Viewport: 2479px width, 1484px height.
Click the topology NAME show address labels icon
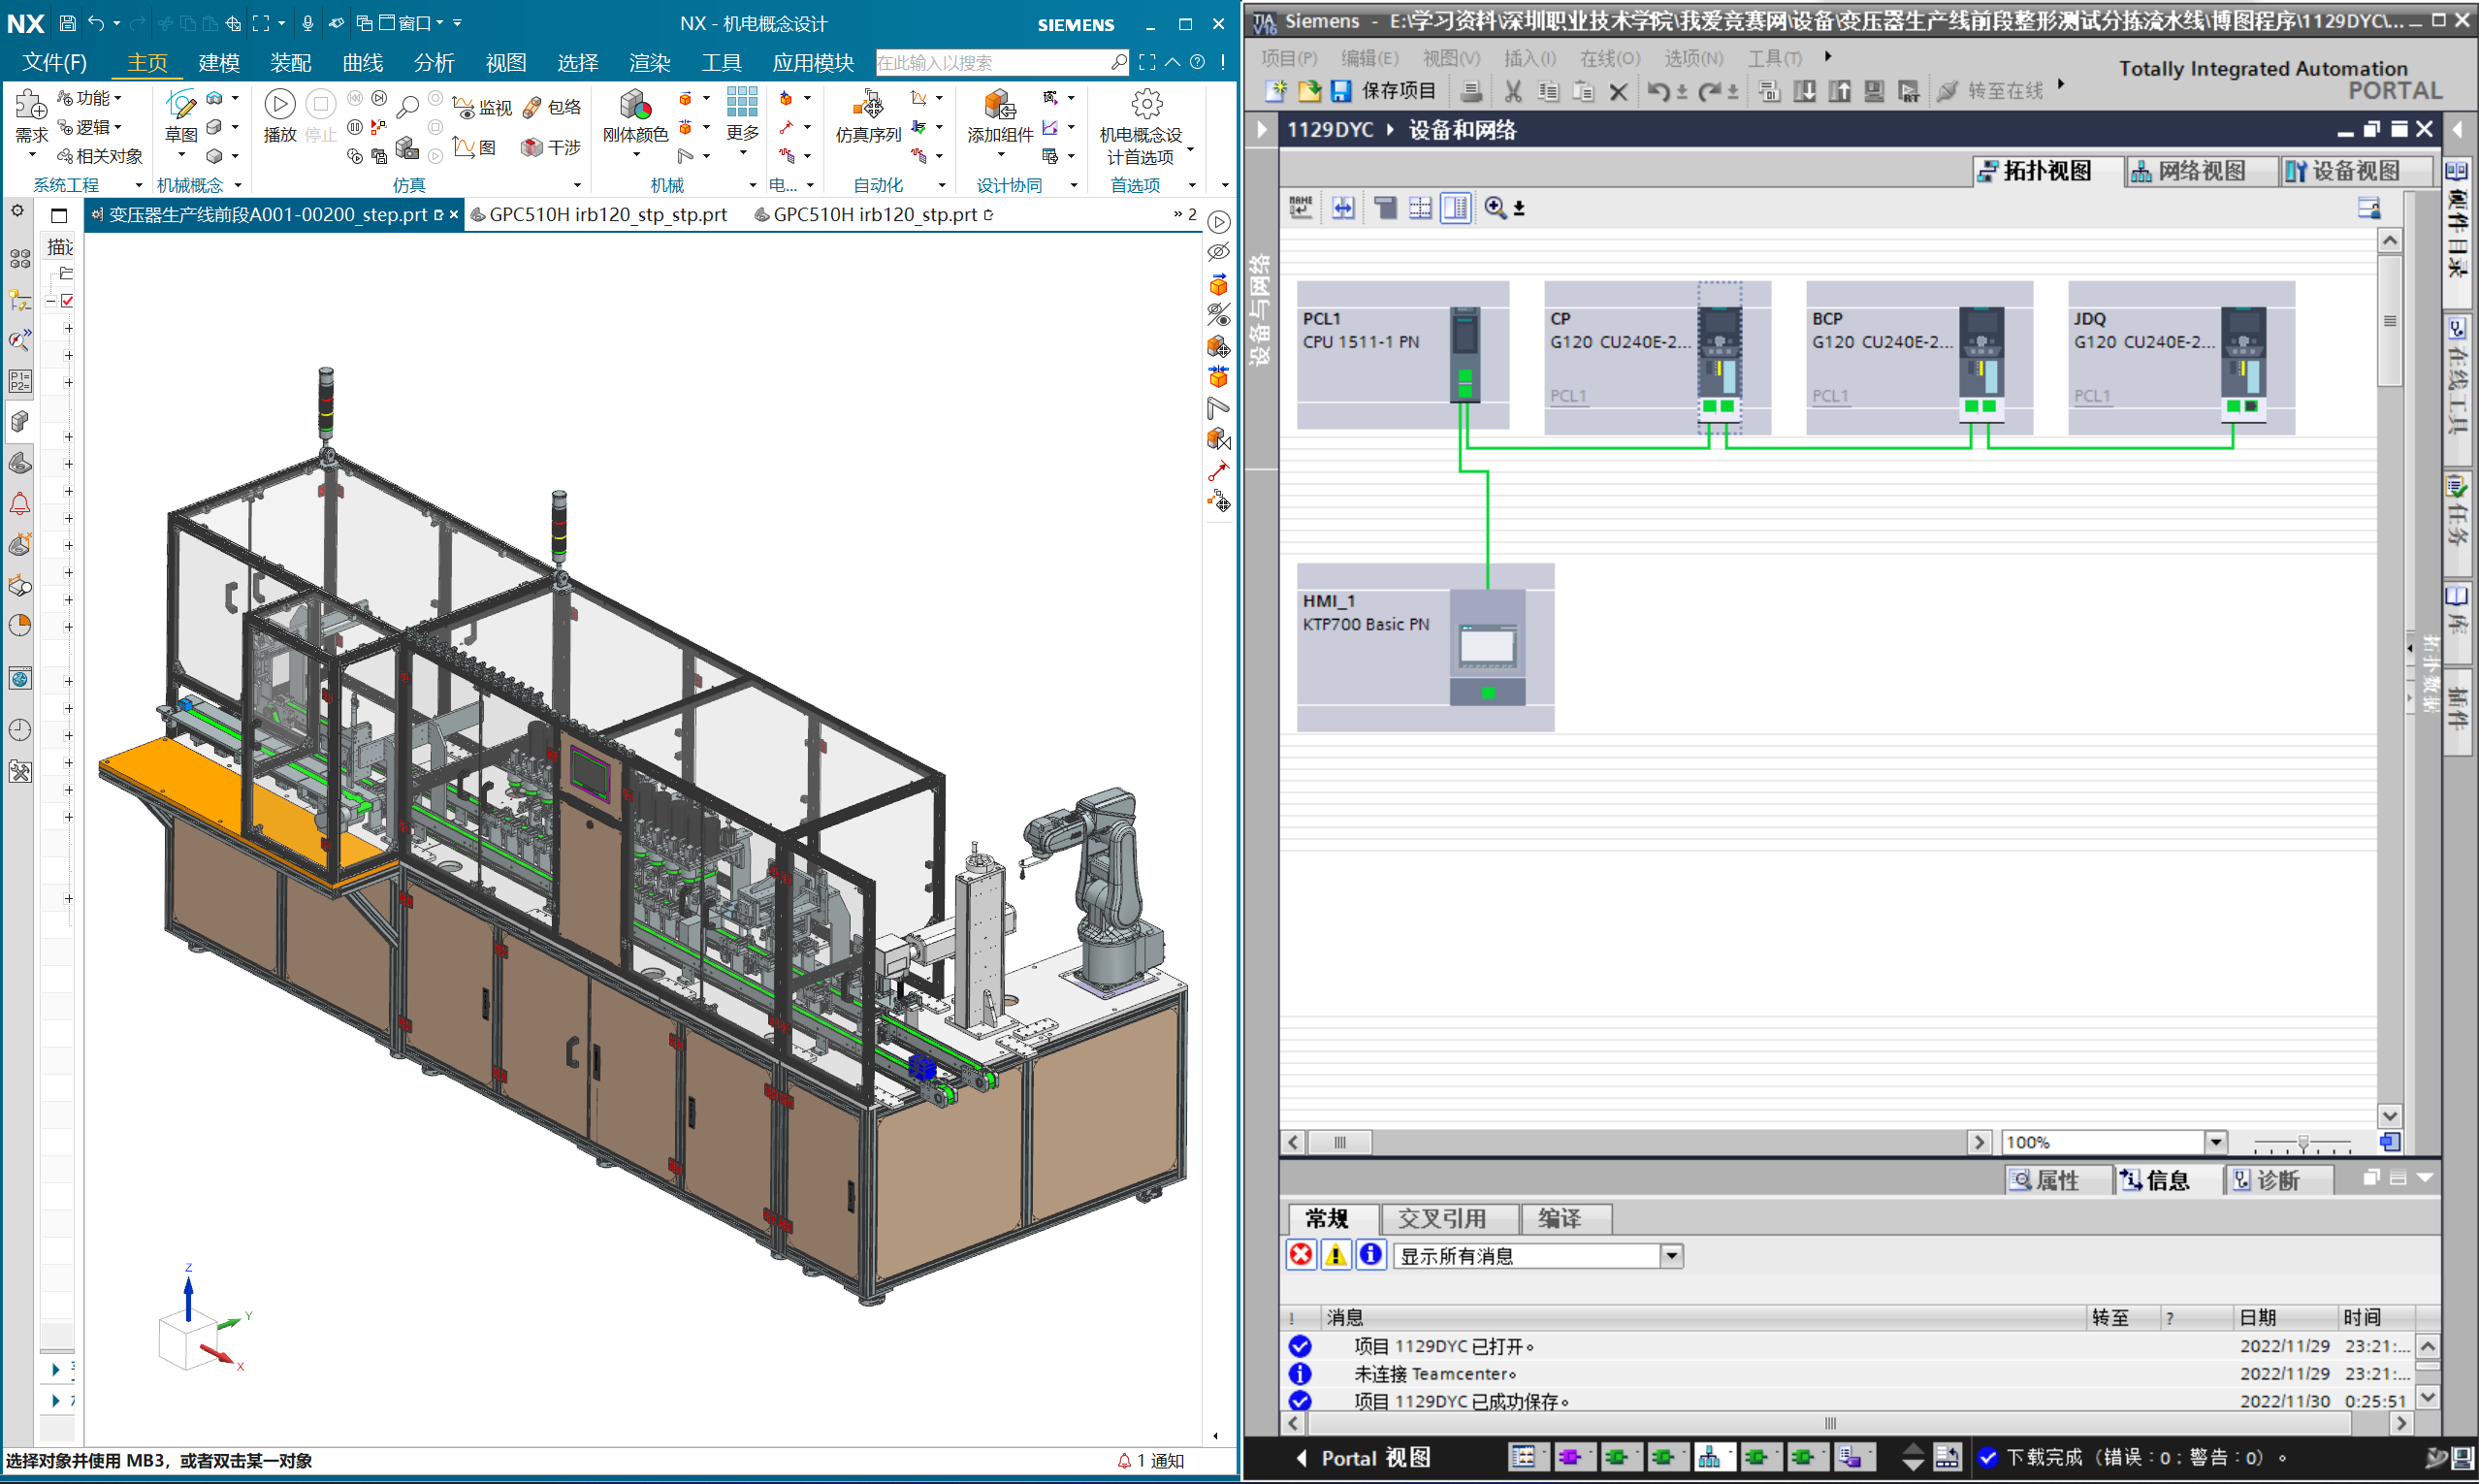[x=1301, y=208]
